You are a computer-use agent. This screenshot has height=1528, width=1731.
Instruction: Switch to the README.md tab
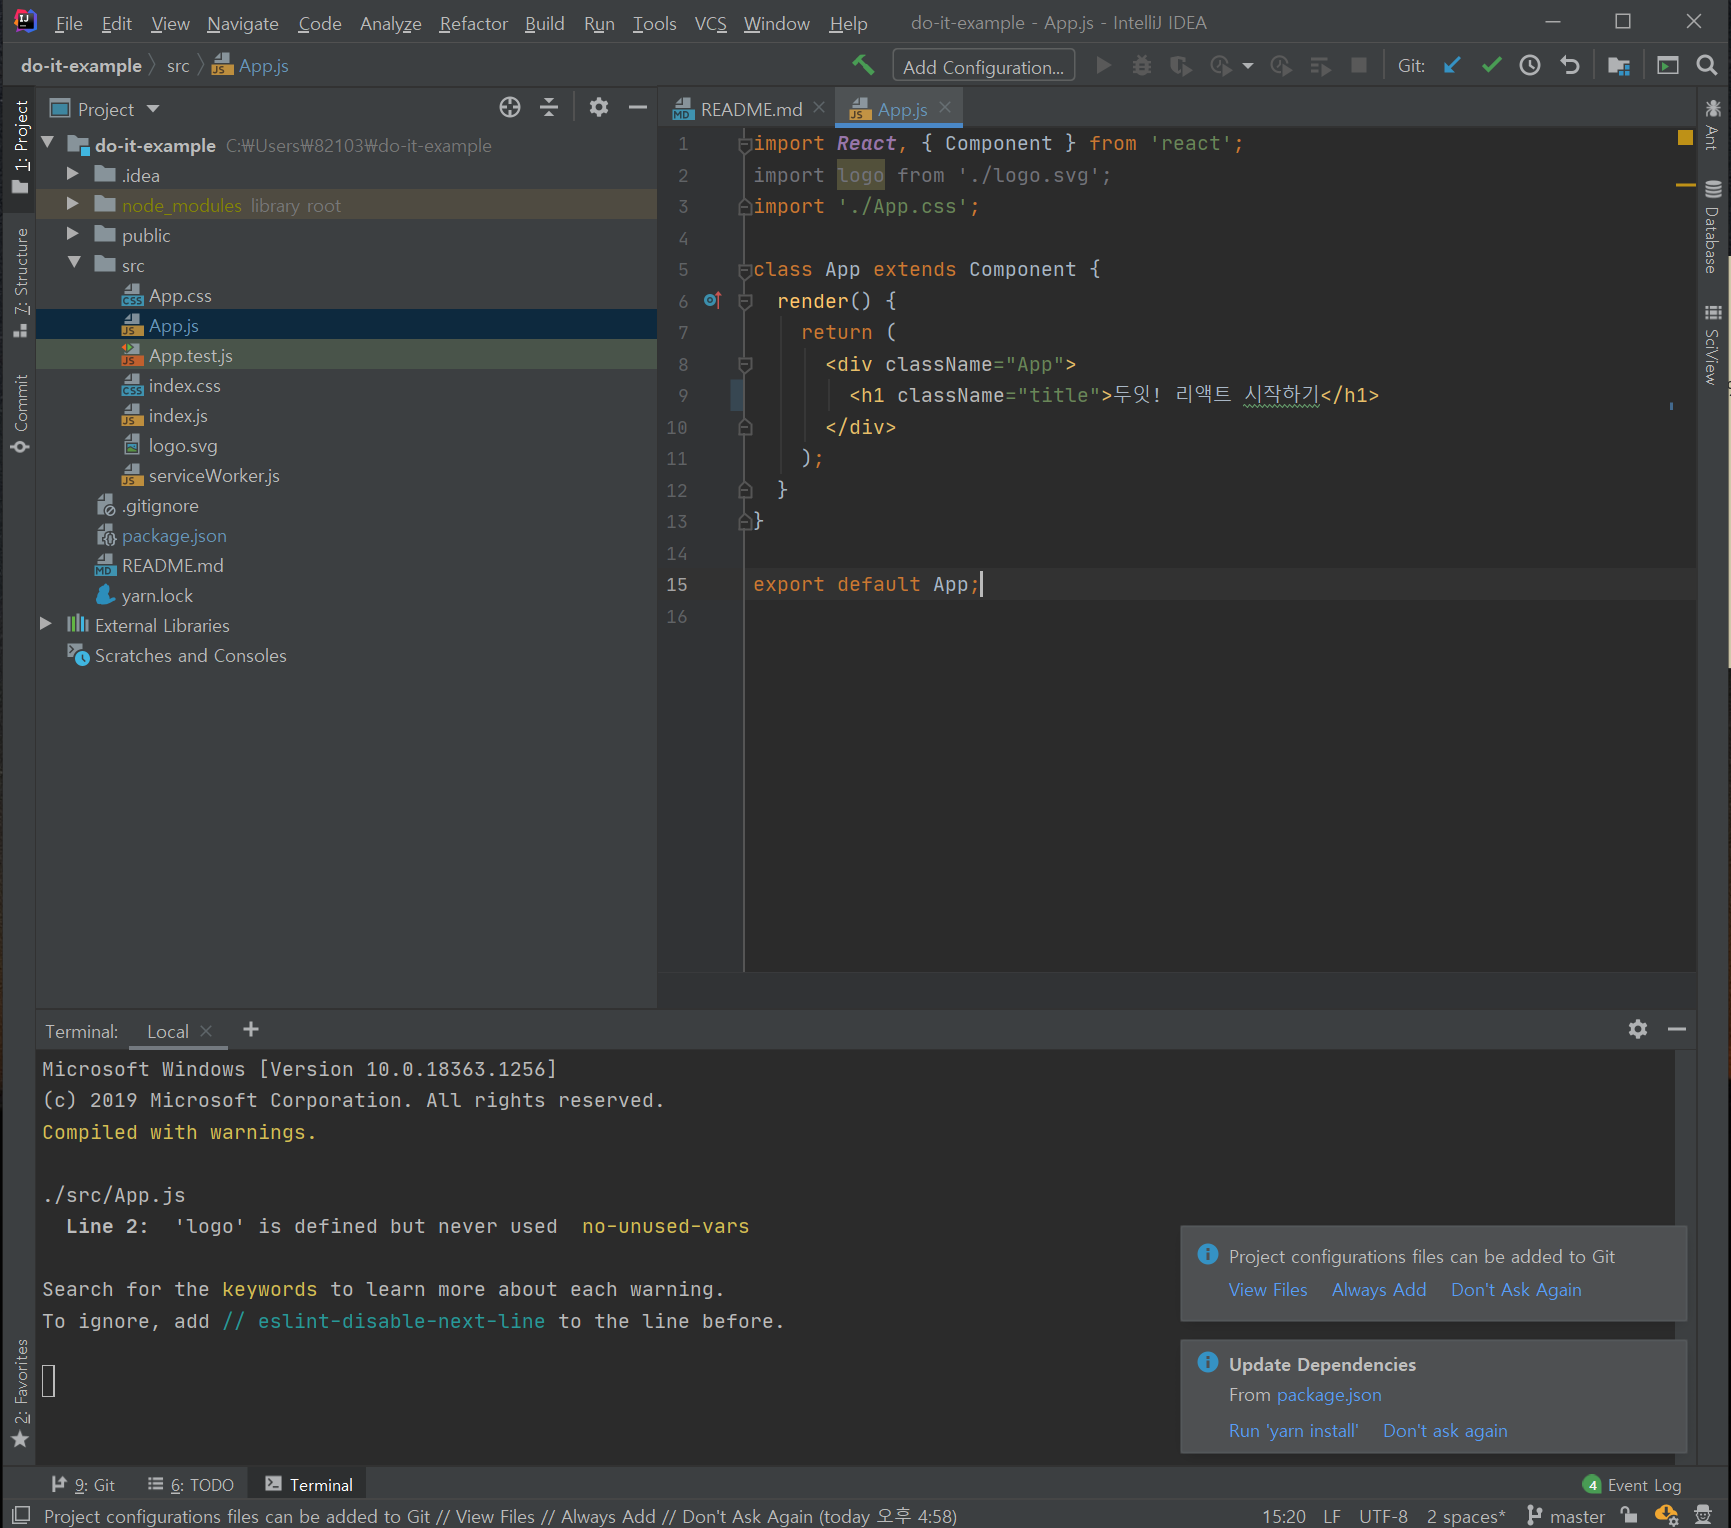pyautogui.click(x=750, y=109)
